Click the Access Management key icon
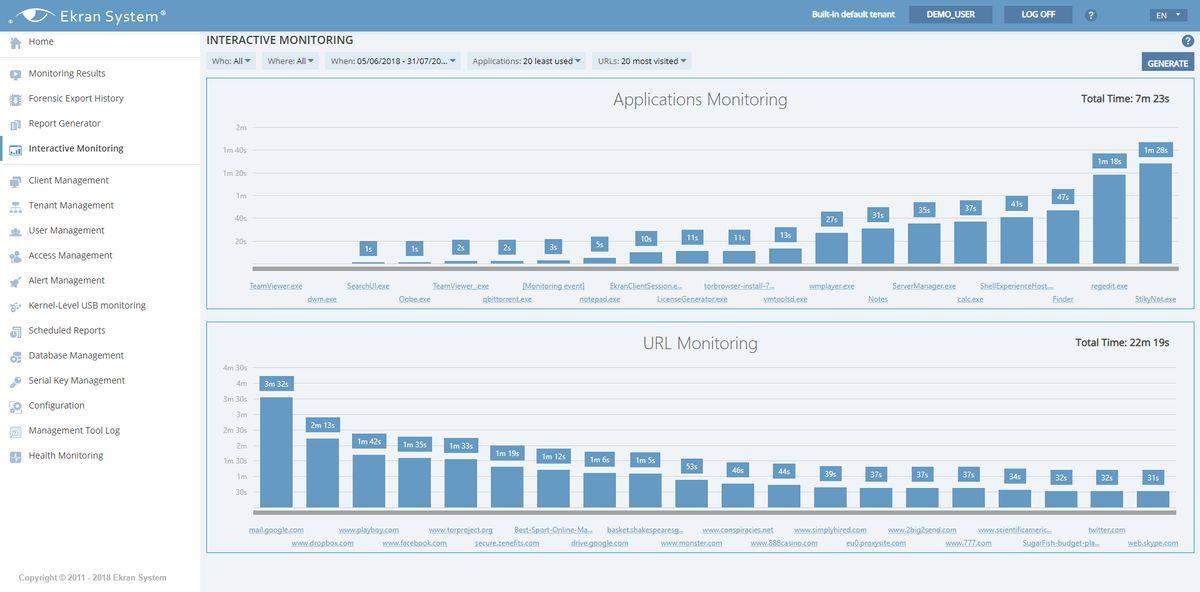Screen dimensions: 1200x592 coord(15,256)
